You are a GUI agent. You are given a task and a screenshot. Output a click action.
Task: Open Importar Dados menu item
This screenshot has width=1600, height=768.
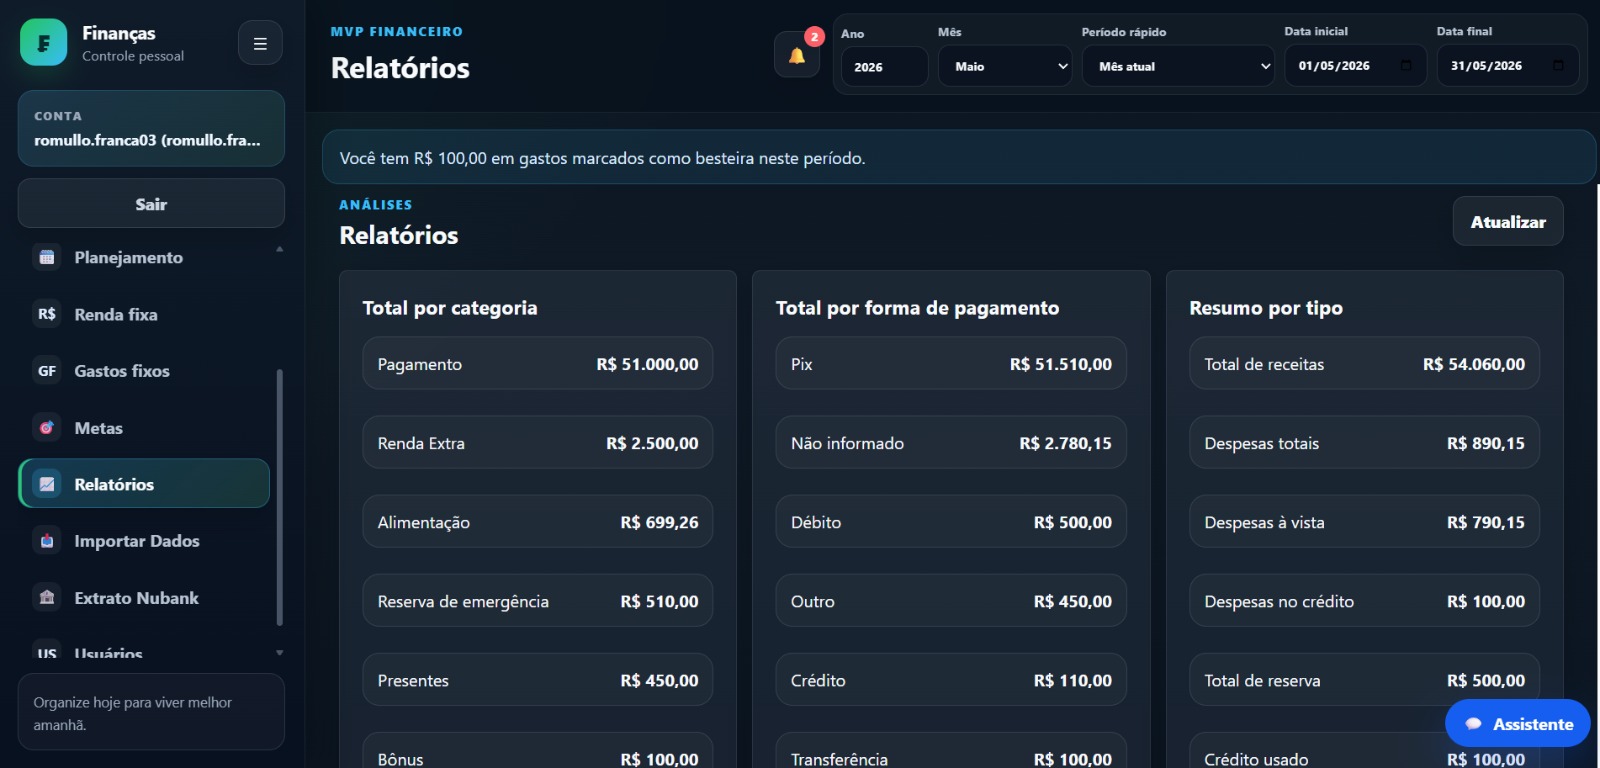click(144, 541)
